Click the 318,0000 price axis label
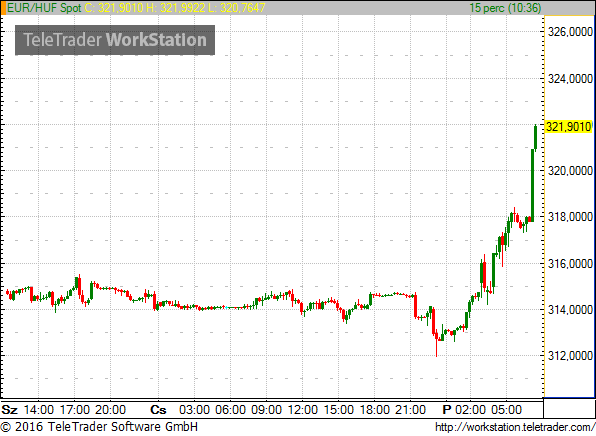 point(570,217)
